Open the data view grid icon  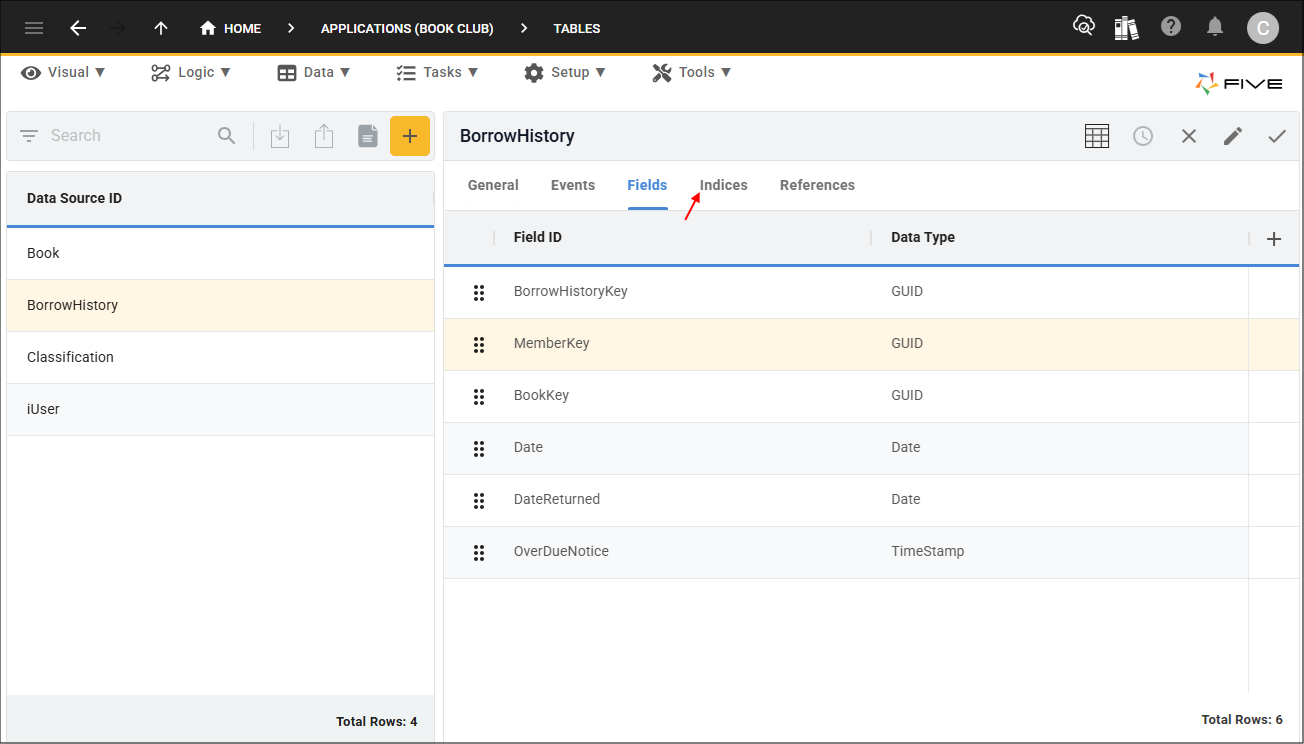pos(1097,136)
